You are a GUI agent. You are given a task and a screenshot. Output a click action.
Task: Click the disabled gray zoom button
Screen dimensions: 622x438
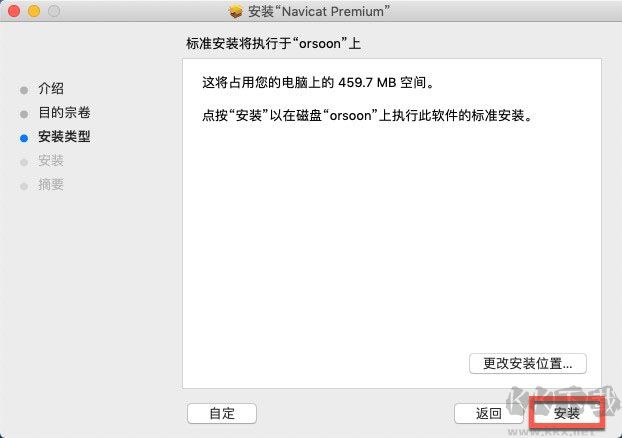click(54, 11)
